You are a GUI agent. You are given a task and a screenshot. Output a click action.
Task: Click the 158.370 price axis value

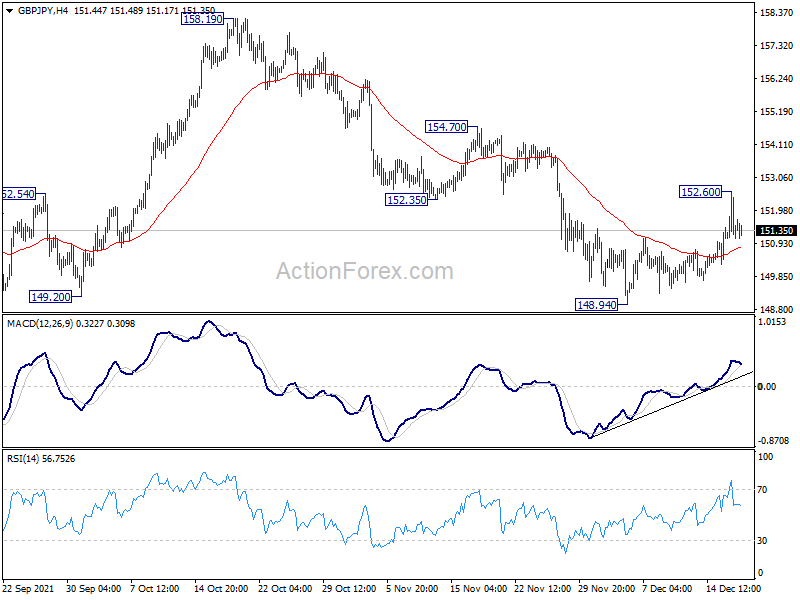click(x=776, y=13)
